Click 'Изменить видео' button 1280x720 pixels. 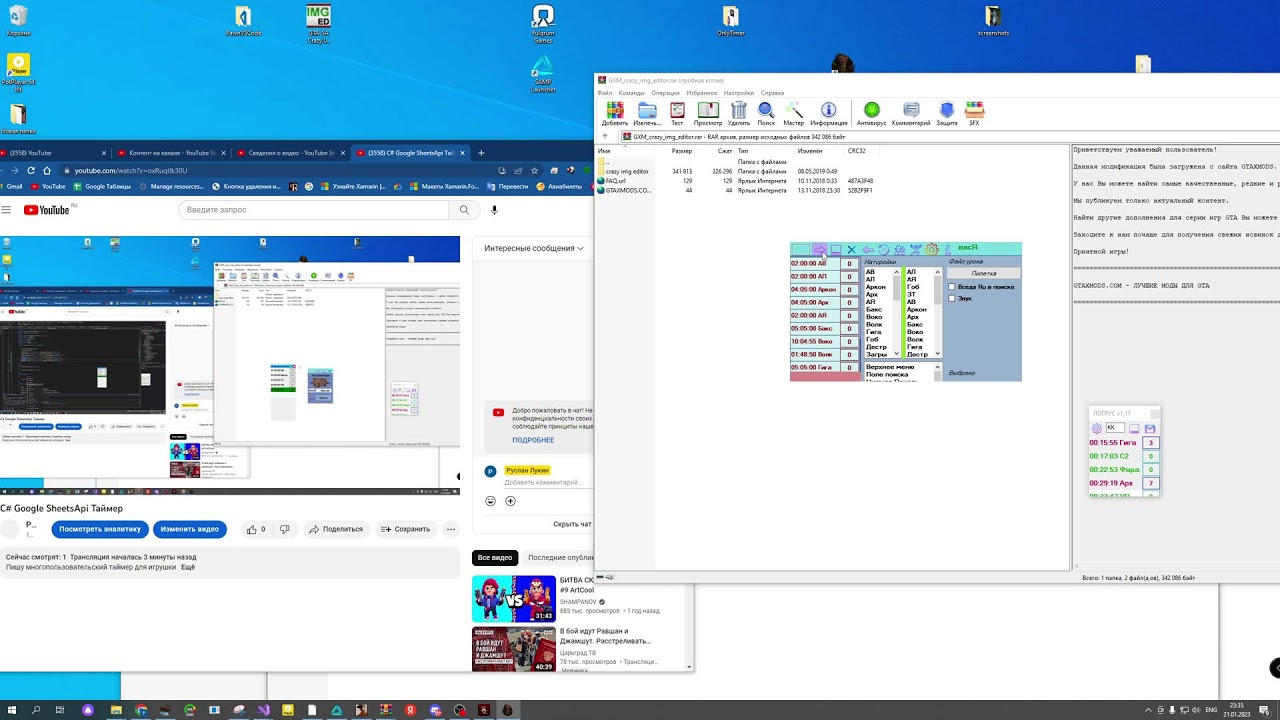[x=190, y=529]
